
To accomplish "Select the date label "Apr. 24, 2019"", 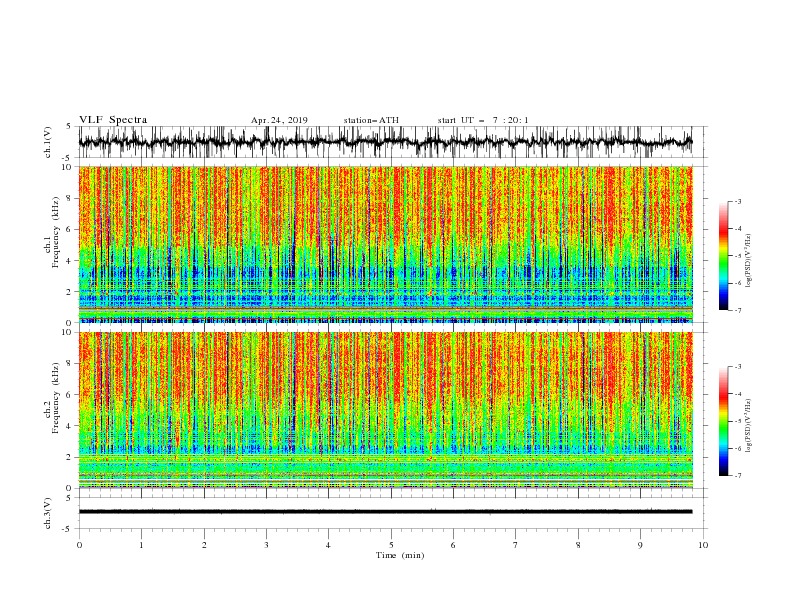I will pos(279,120).
